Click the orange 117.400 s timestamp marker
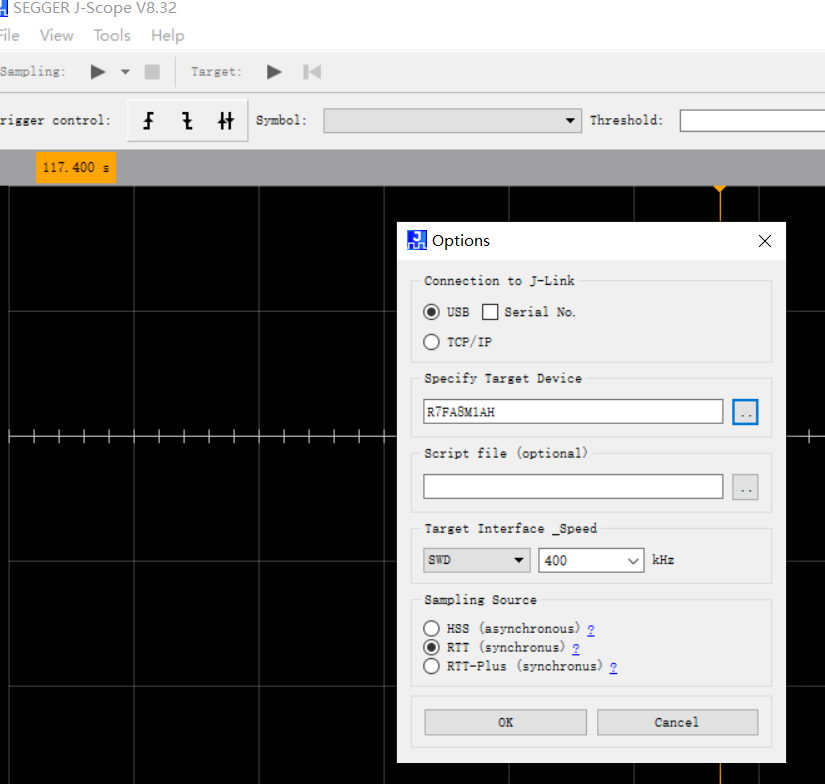Image resolution: width=825 pixels, height=784 pixels. coord(75,168)
